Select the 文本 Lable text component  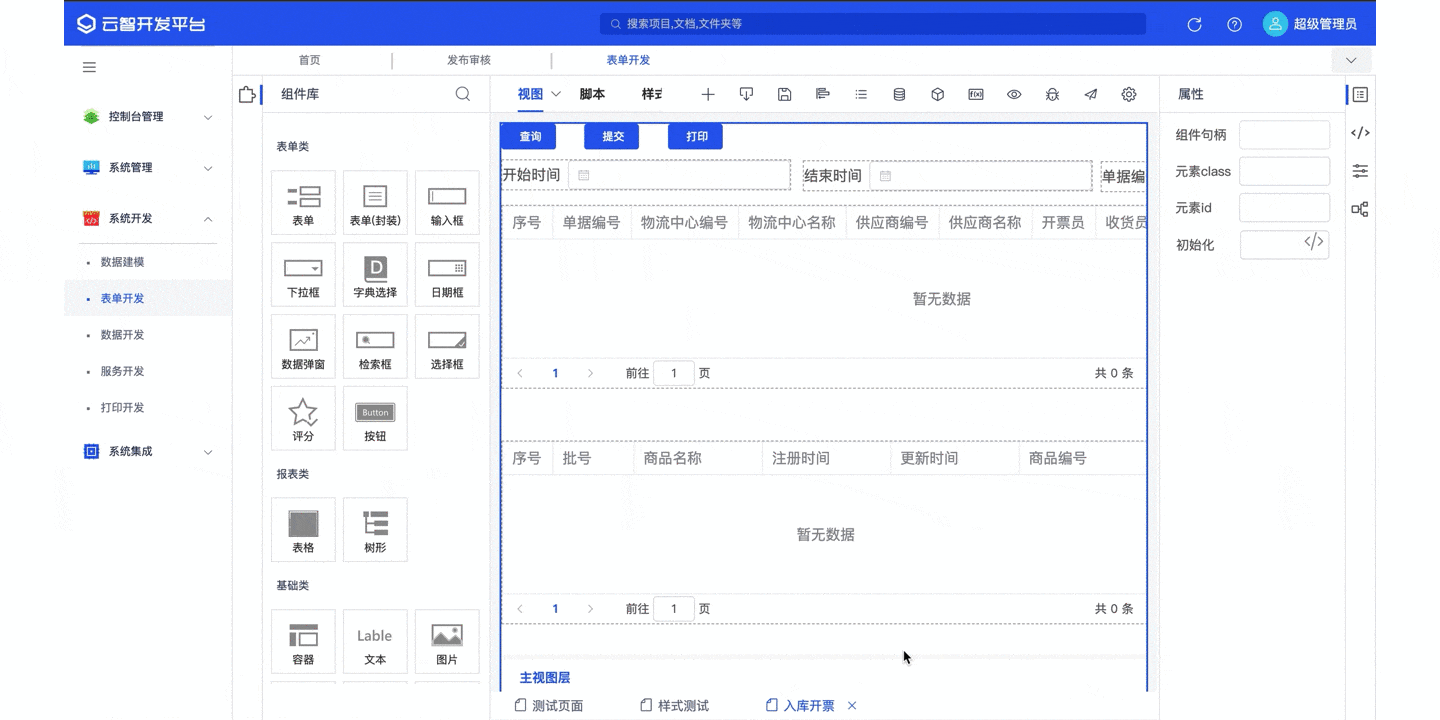(375, 642)
